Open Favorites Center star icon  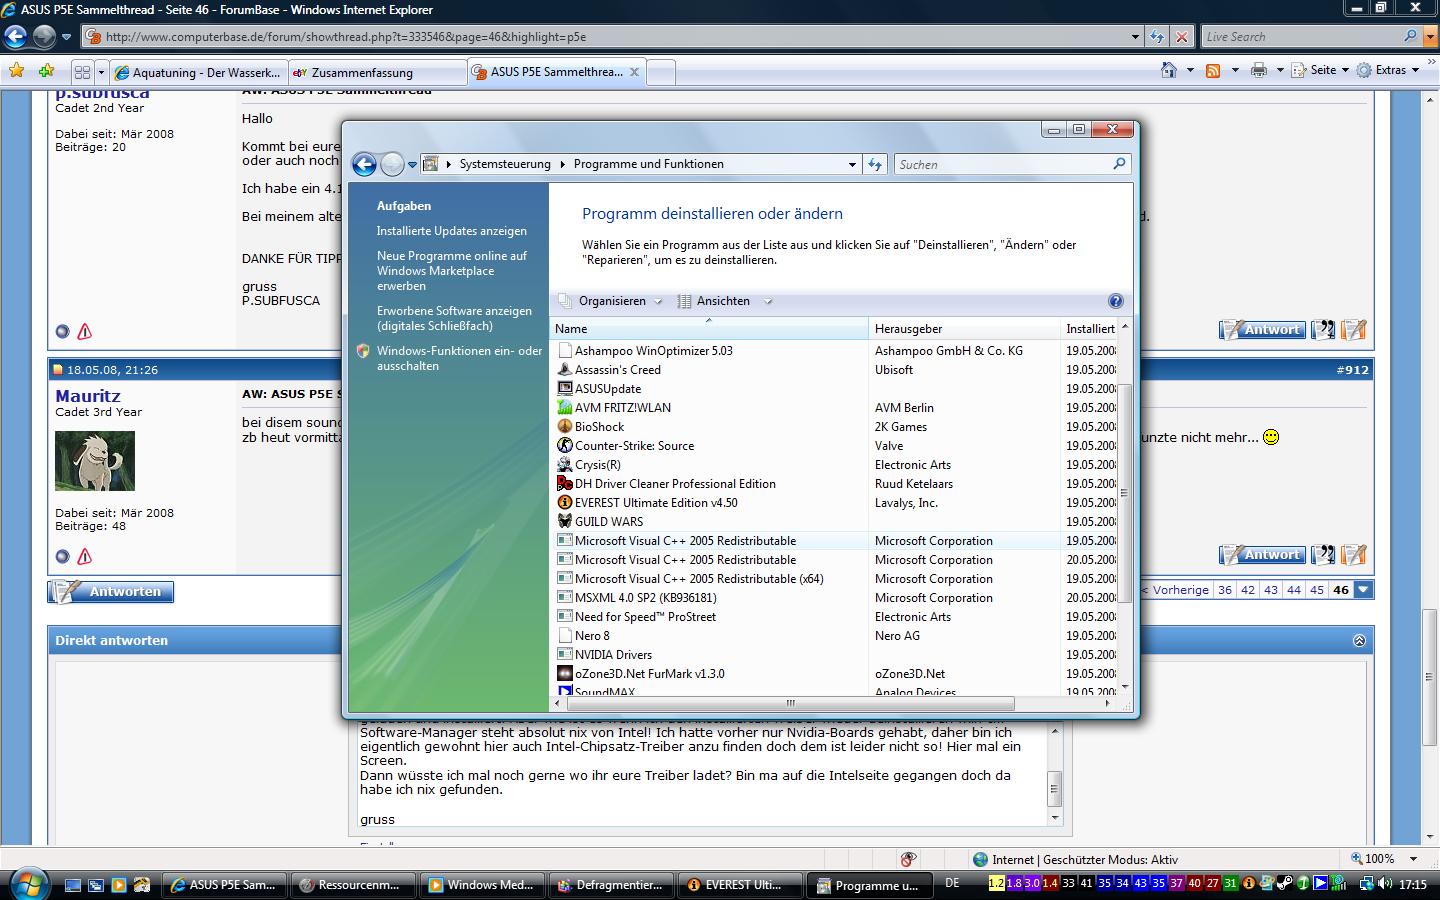pos(16,71)
